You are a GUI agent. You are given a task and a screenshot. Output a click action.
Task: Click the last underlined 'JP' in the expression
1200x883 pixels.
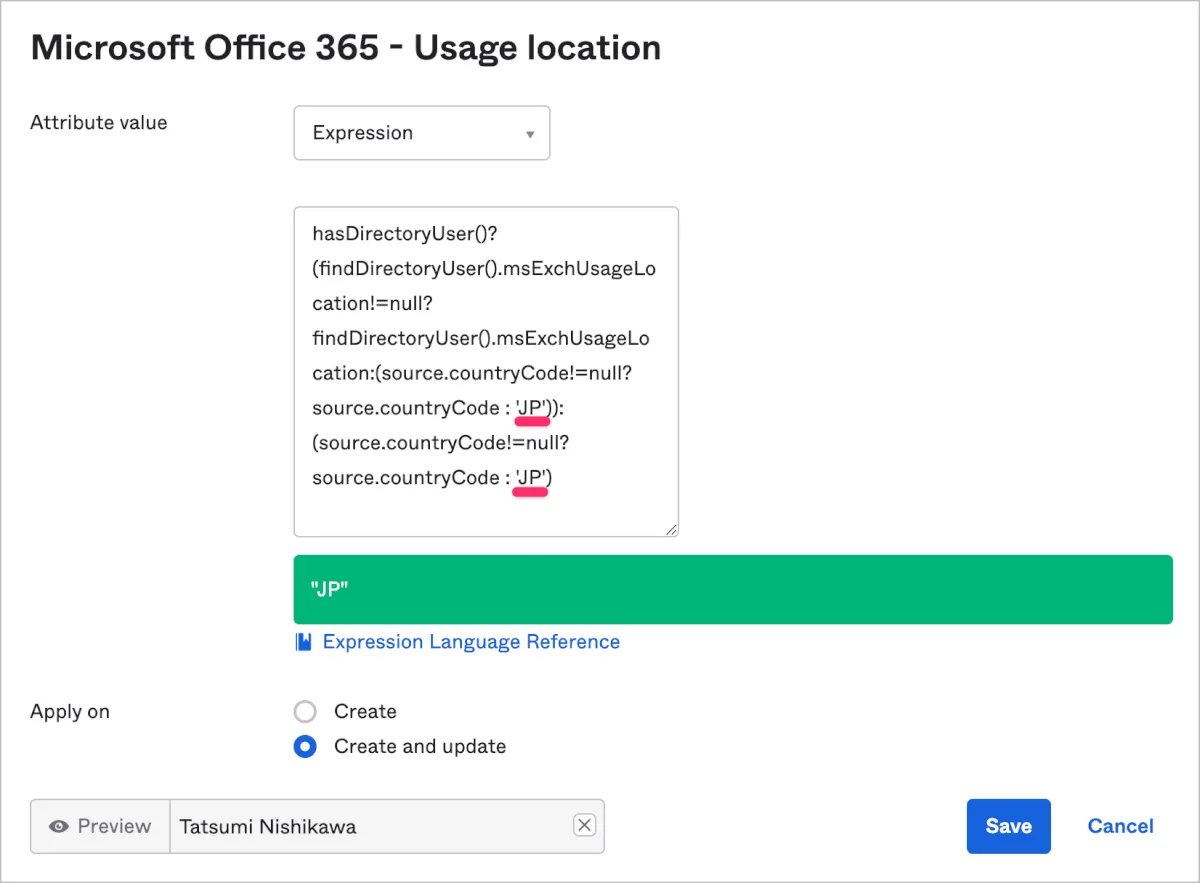[x=530, y=478]
